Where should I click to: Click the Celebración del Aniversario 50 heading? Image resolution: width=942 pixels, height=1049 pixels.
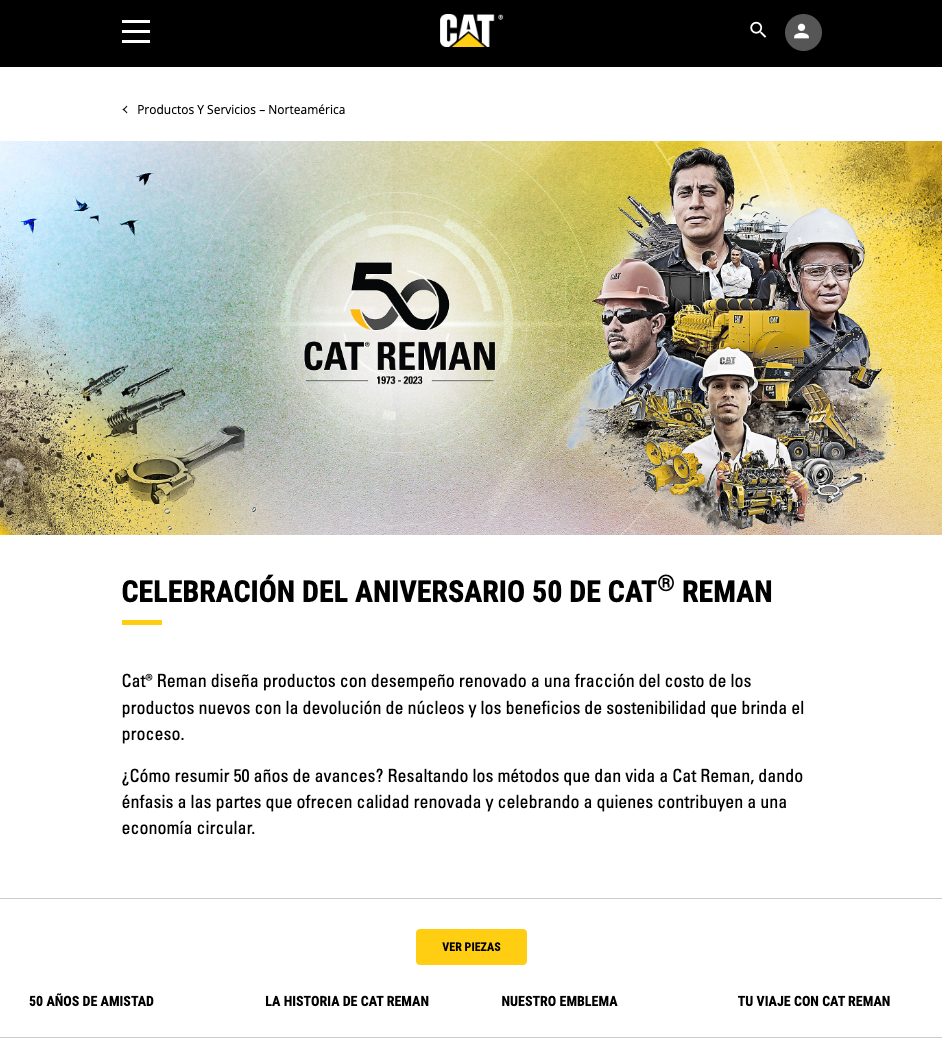447,591
